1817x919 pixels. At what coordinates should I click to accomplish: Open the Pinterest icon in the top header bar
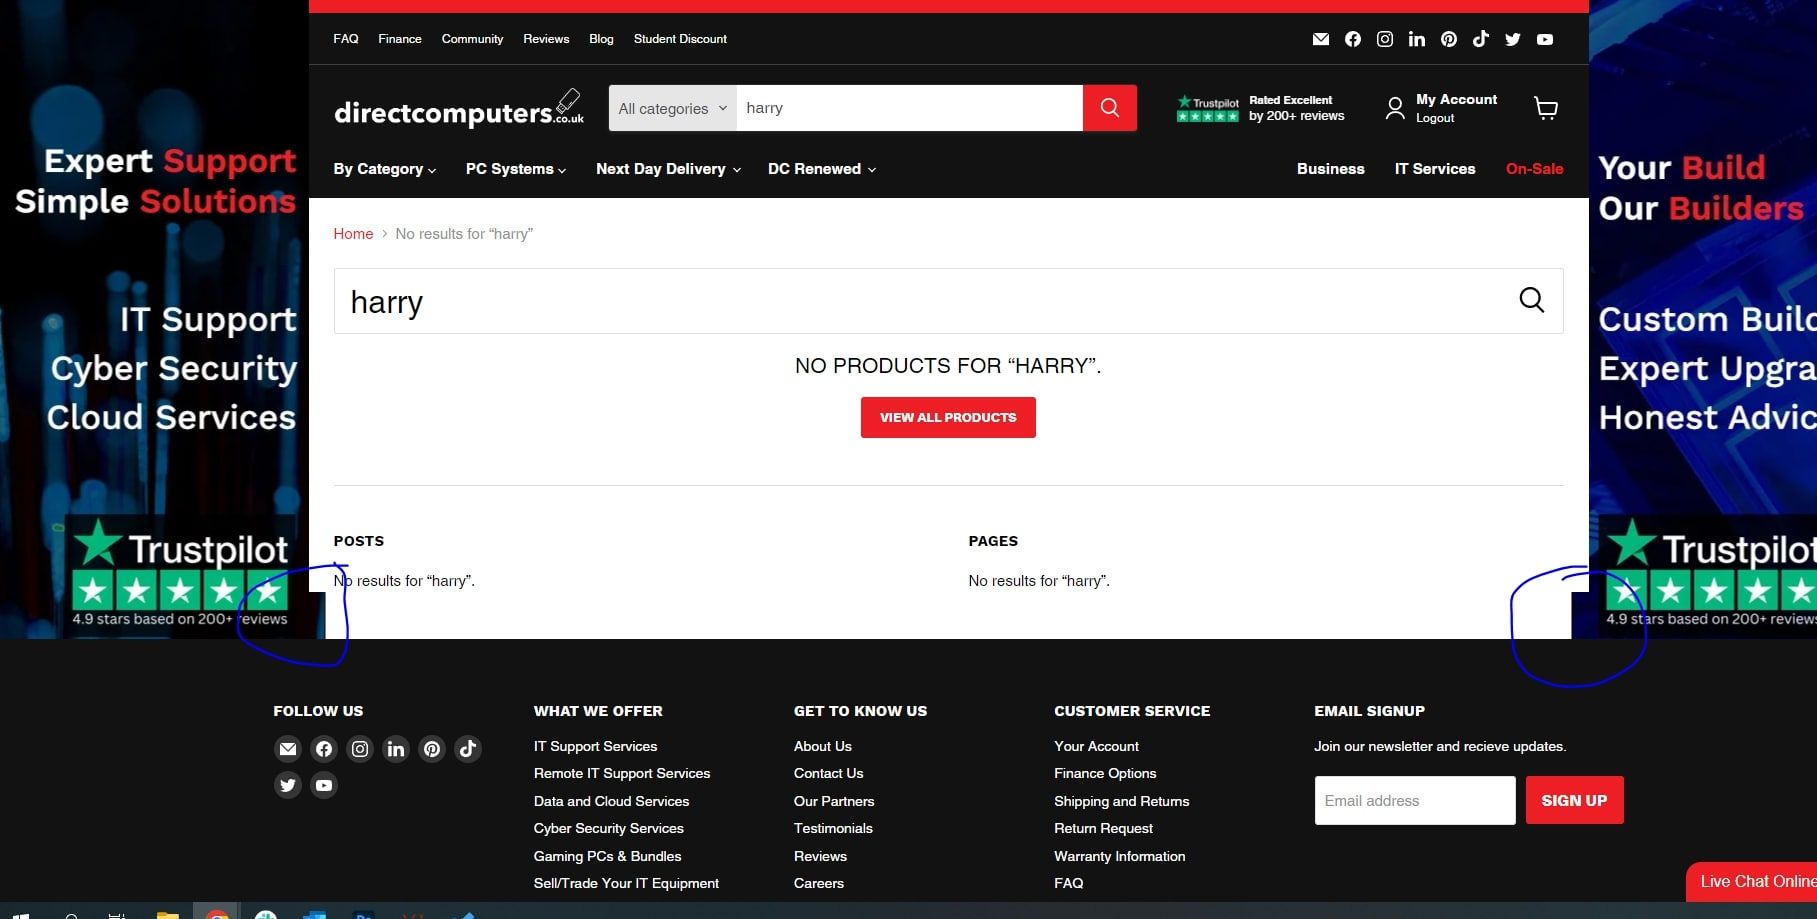click(1449, 39)
